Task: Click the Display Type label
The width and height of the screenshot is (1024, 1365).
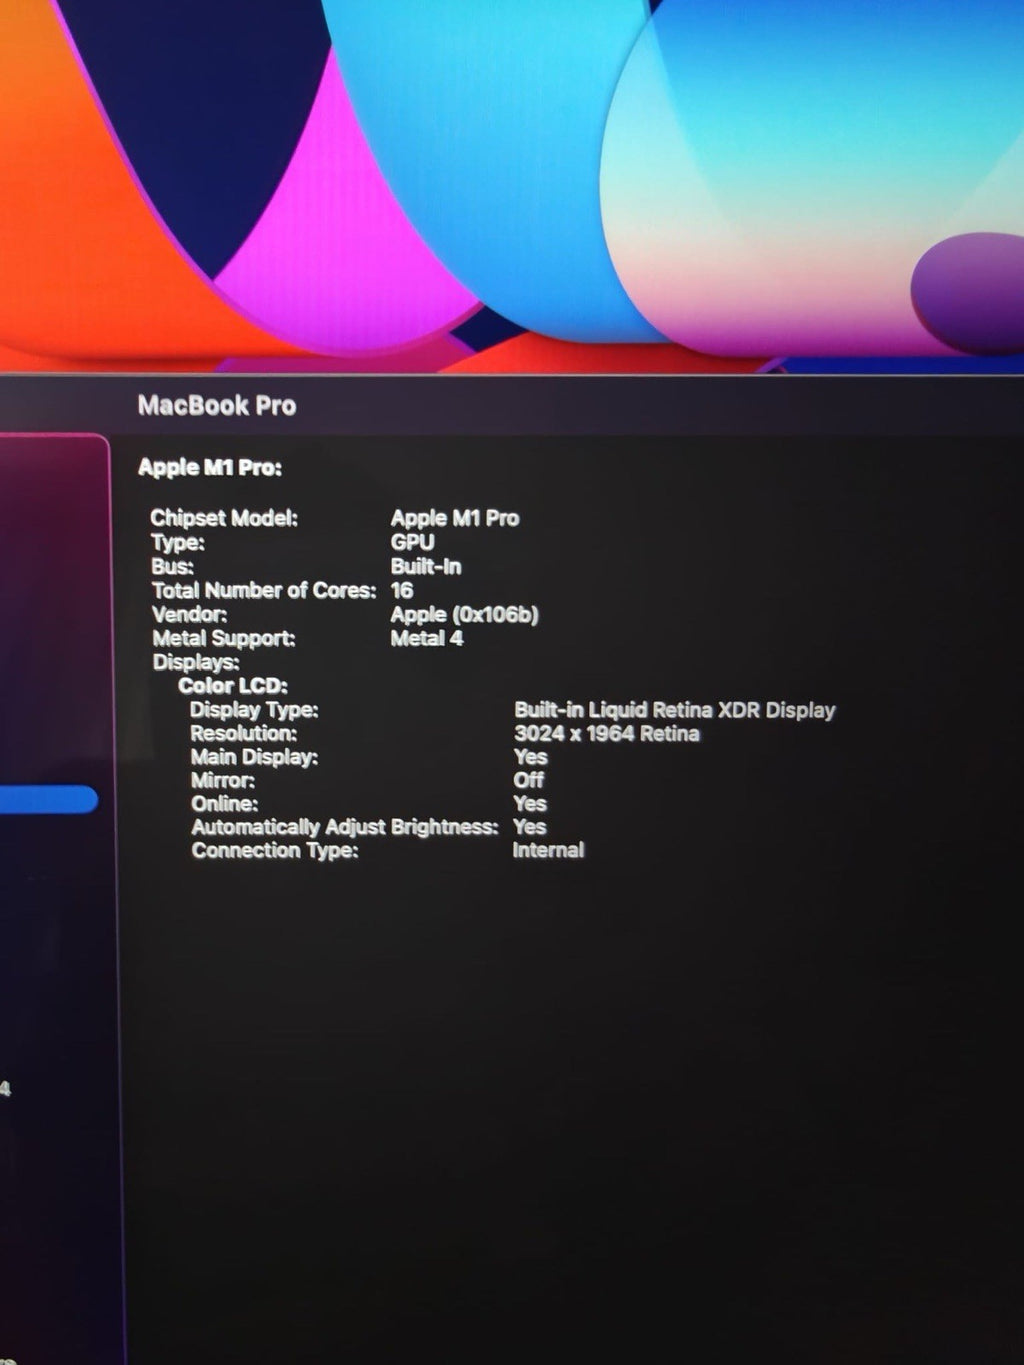Action: coord(254,710)
